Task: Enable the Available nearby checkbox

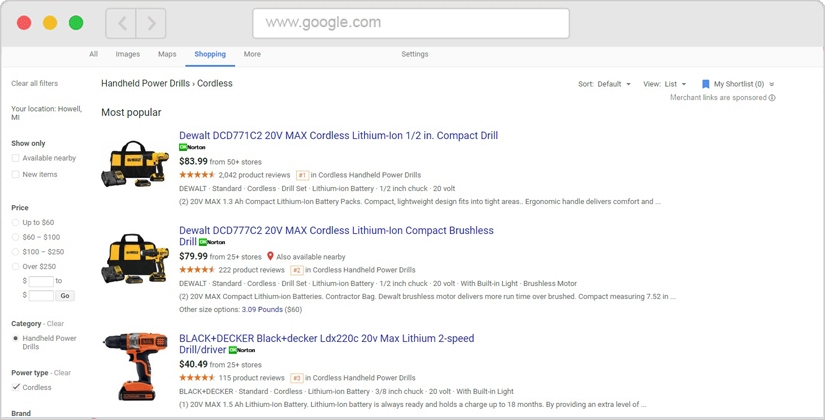Action: pyautogui.click(x=16, y=158)
